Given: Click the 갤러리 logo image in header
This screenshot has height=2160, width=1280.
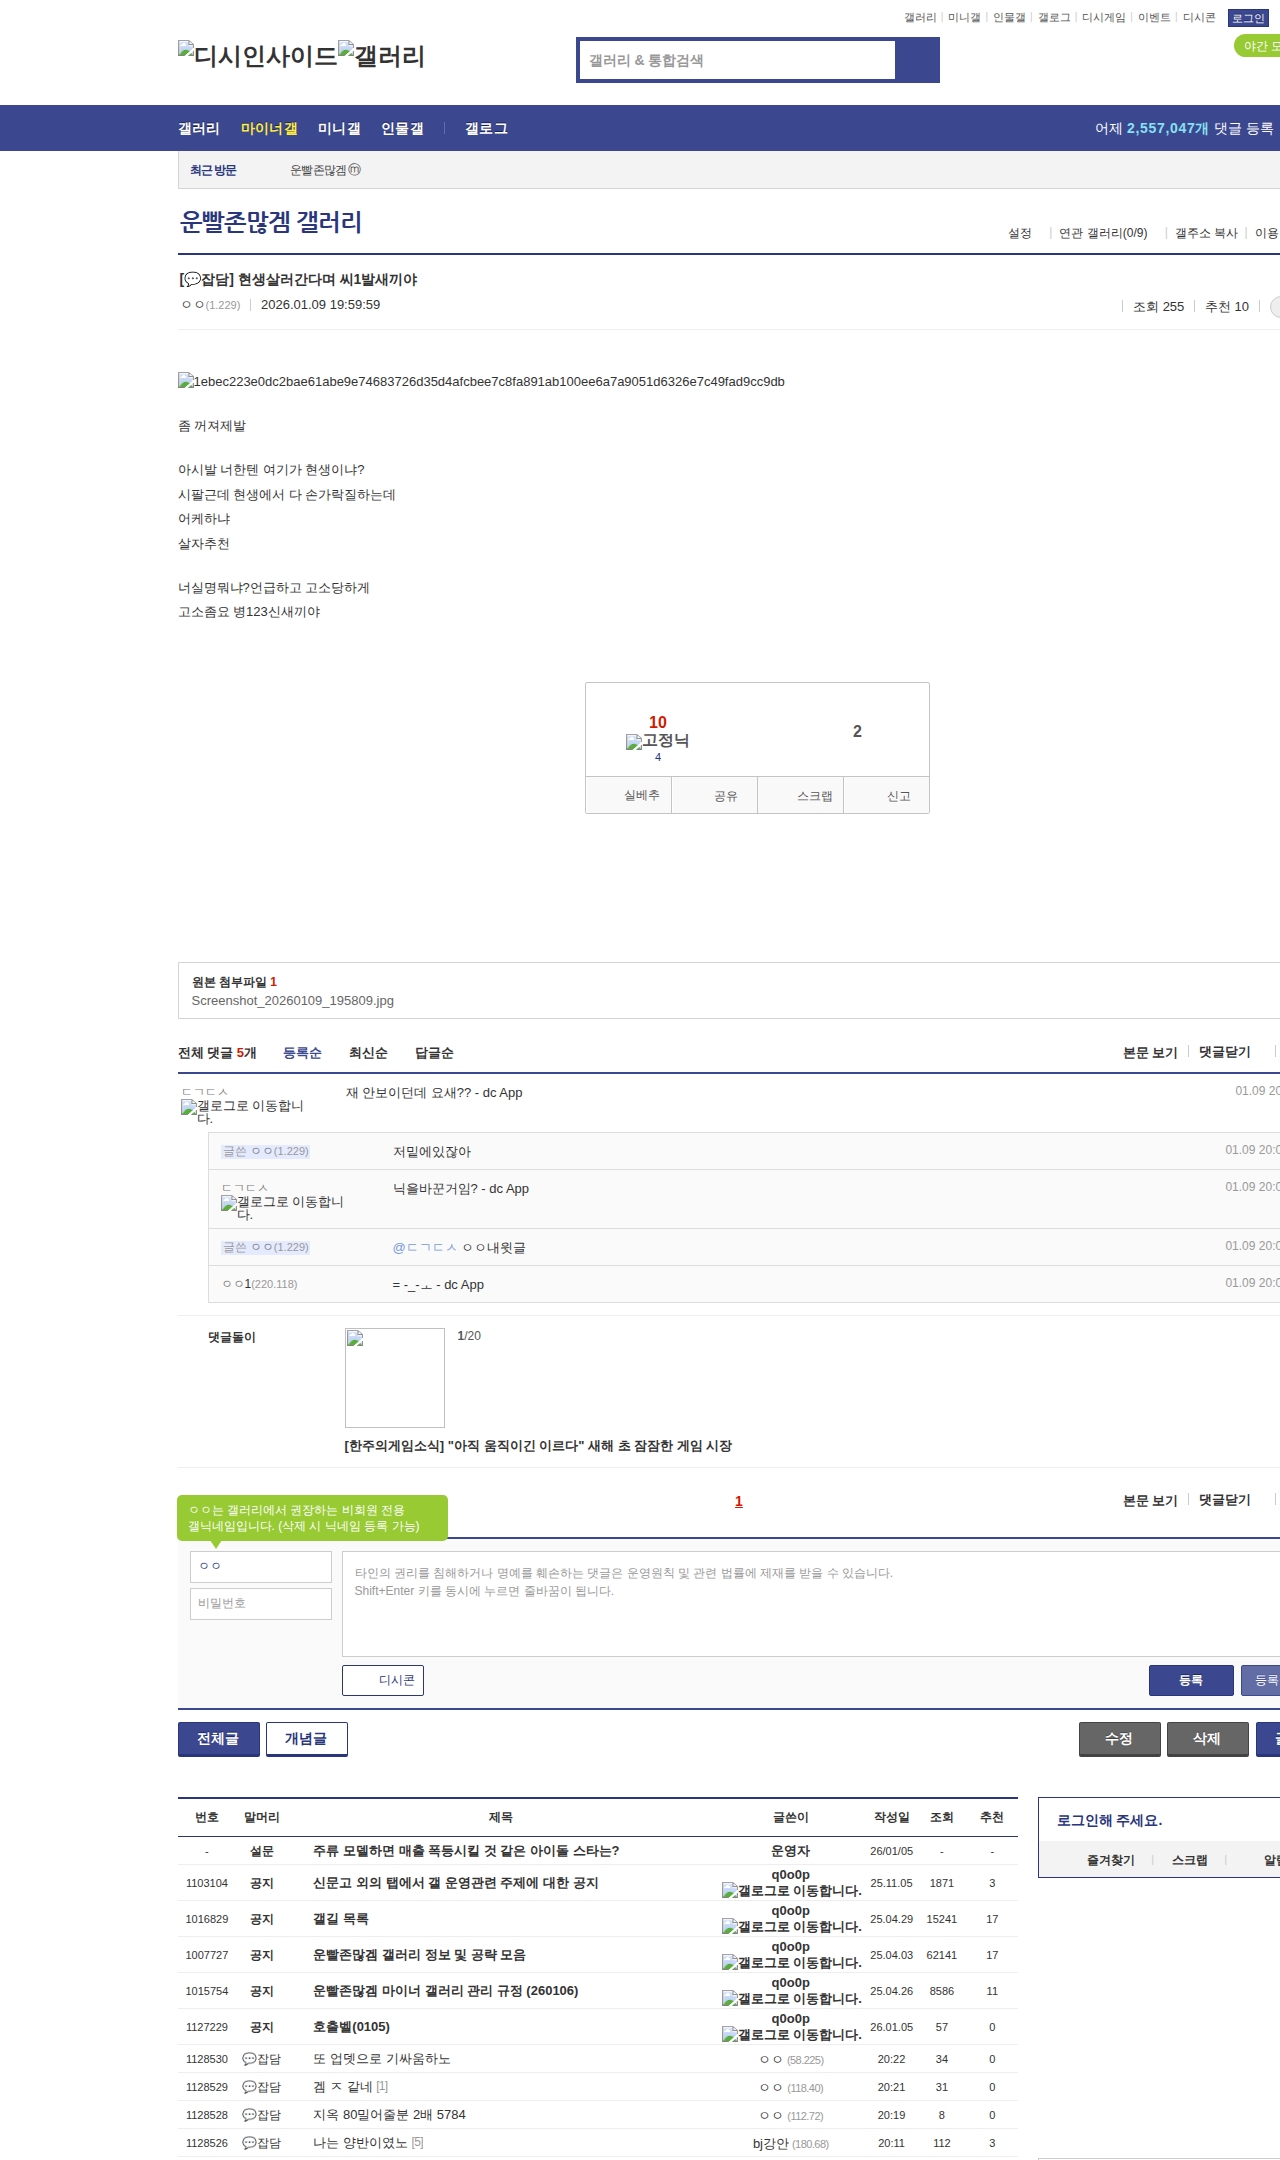Looking at the screenshot, I should pyautogui.click(x=381, y=55).
